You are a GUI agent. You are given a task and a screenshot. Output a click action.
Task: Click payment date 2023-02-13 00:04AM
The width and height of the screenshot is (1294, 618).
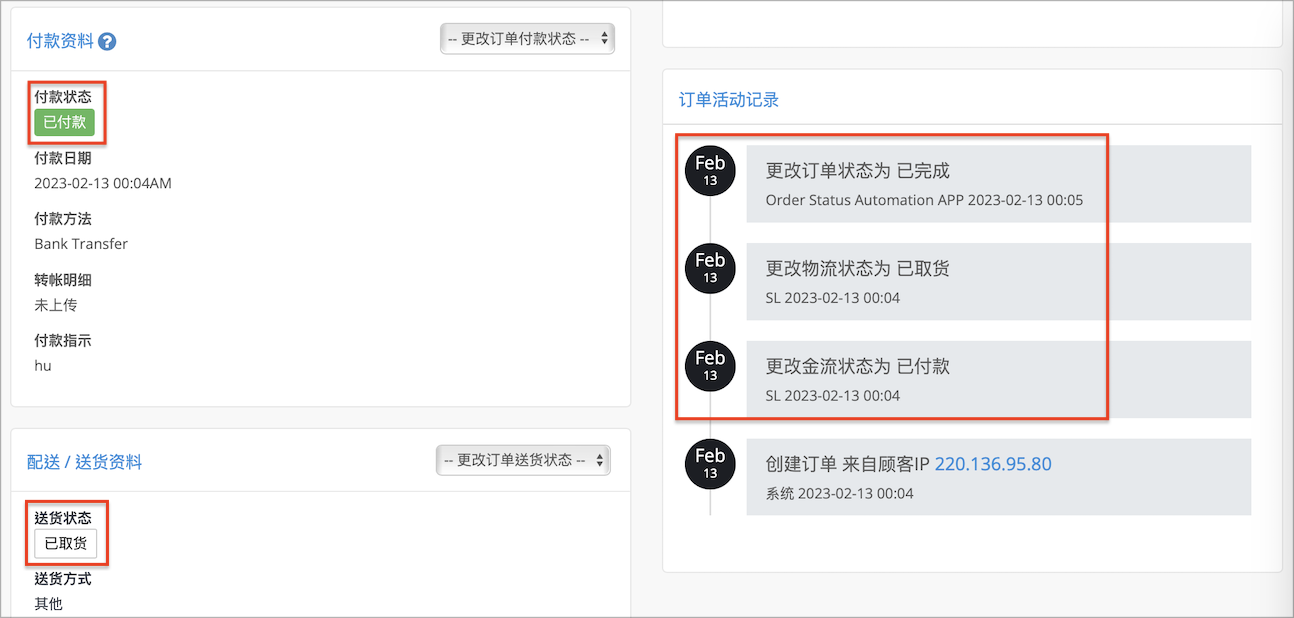(x=103, y=183)
